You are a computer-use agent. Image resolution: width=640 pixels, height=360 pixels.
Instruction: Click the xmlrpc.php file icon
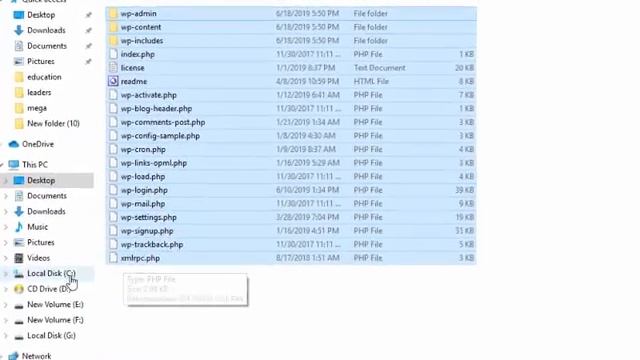pyautogui.click(x=113, y=258)
